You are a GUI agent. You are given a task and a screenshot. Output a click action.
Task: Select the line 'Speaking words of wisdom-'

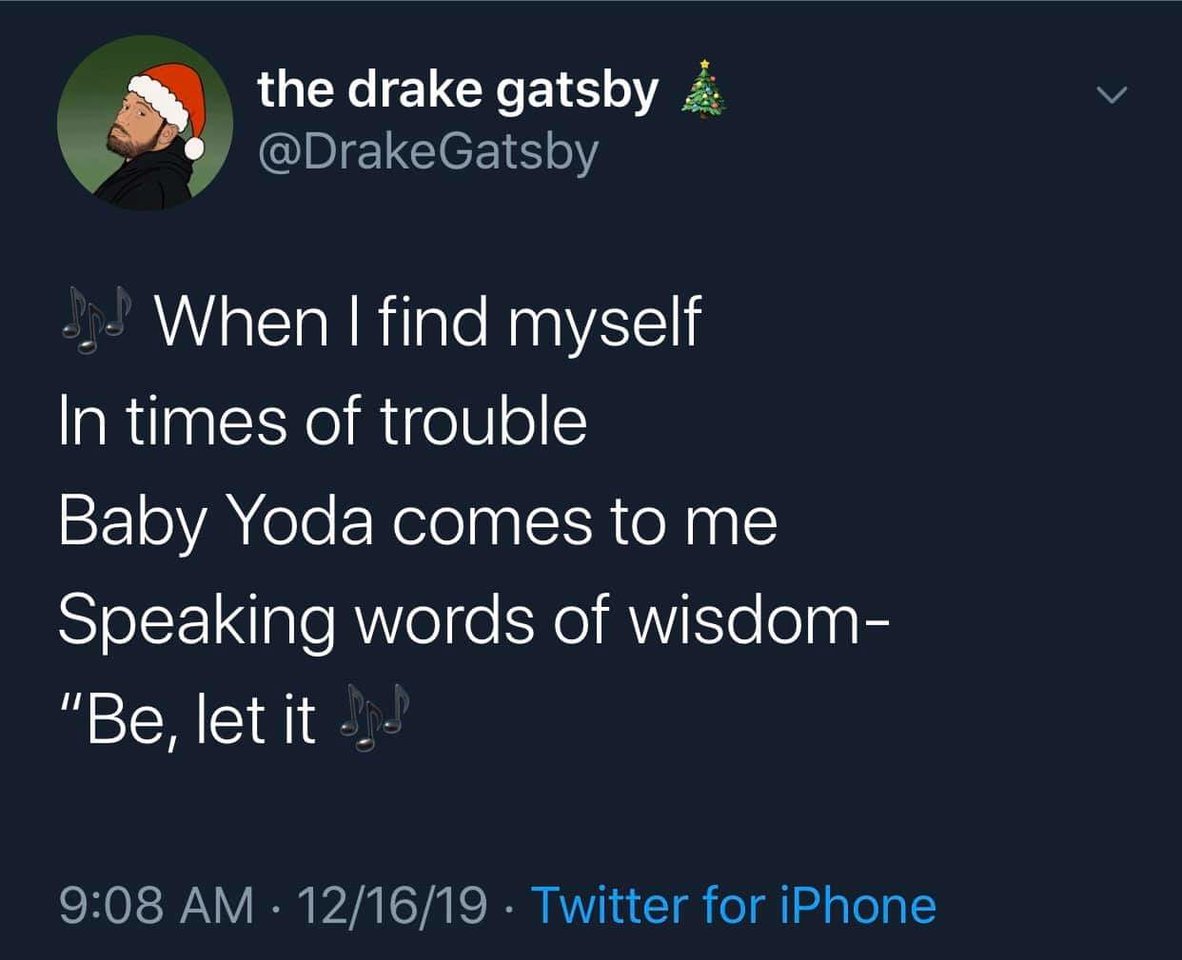(473, 622)
